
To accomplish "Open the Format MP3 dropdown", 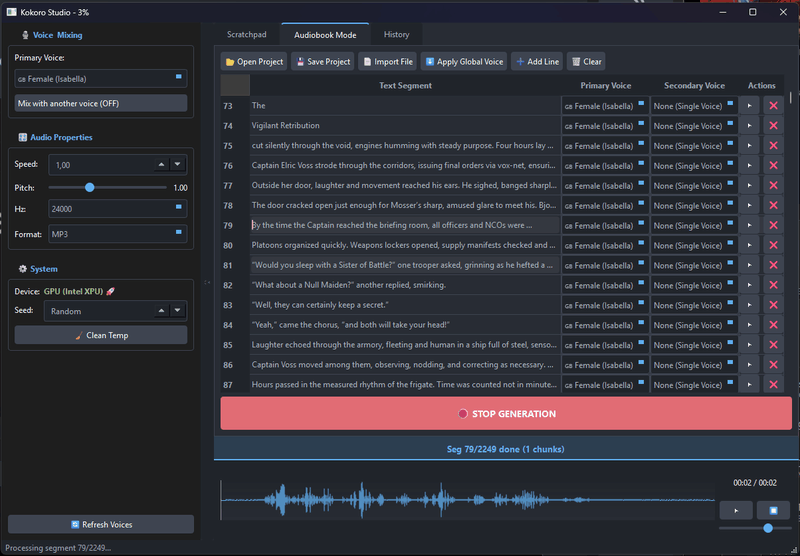I will click(x=117, y=234).
